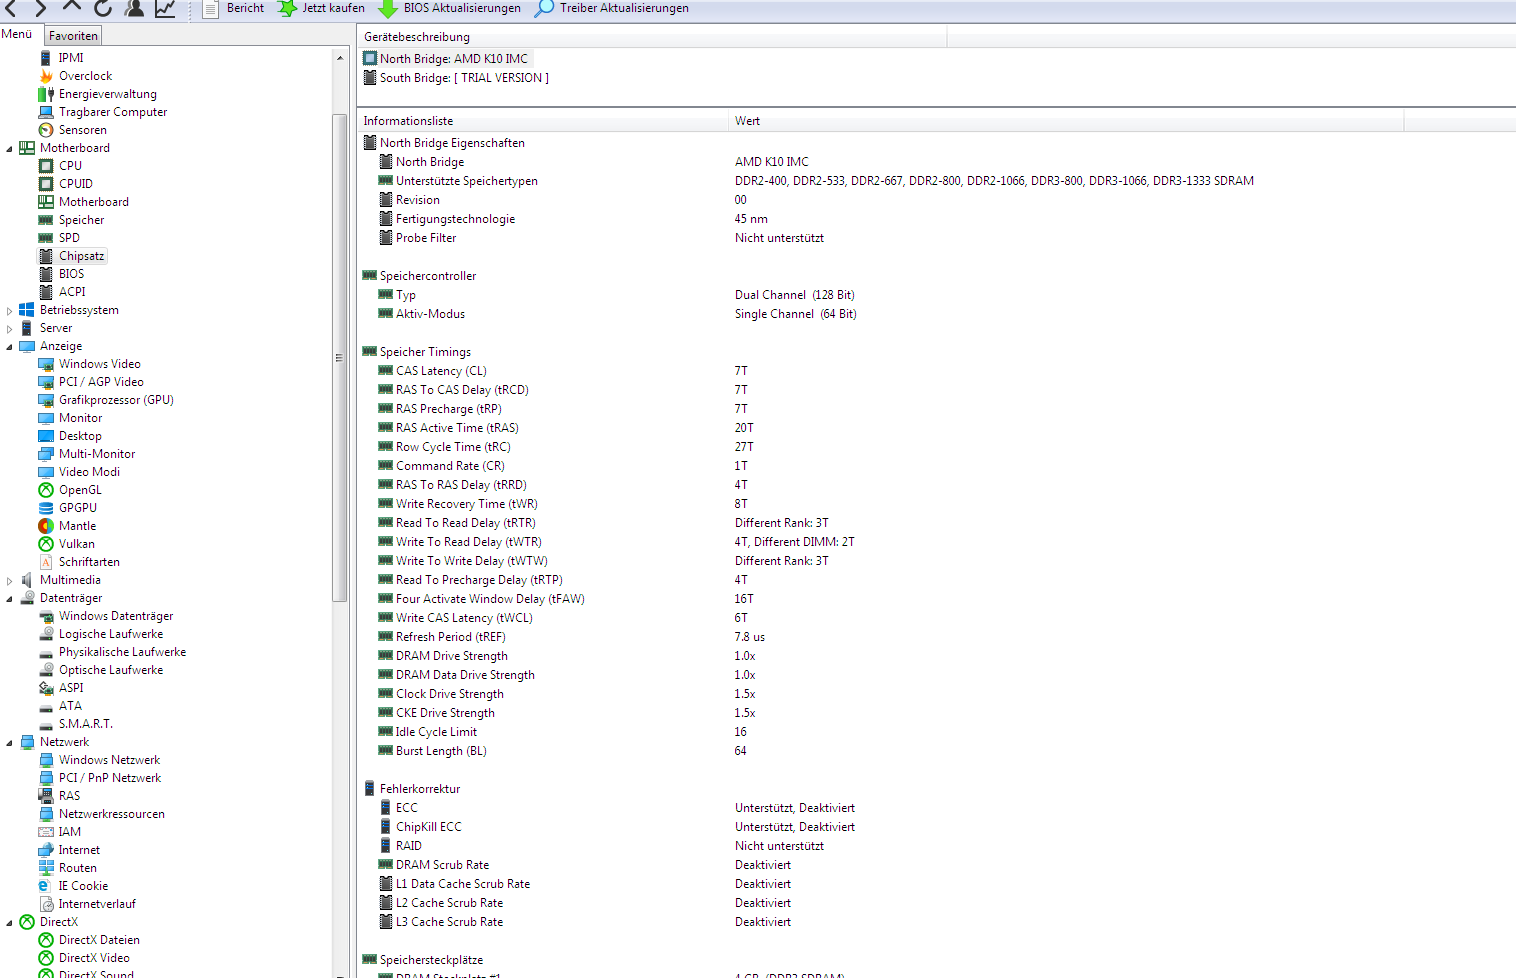
Task: Select the Logische Laufwerke icon
Action: pyautogui.click(x=46, y=634)
